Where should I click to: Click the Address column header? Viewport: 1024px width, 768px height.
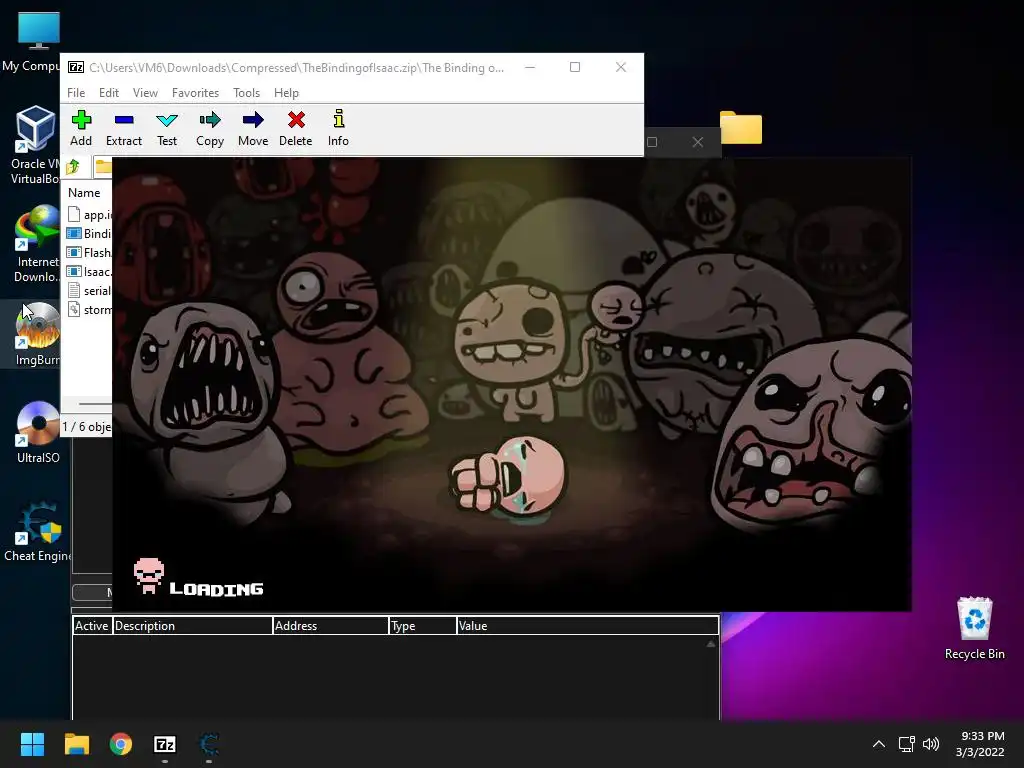click(330, 626)
